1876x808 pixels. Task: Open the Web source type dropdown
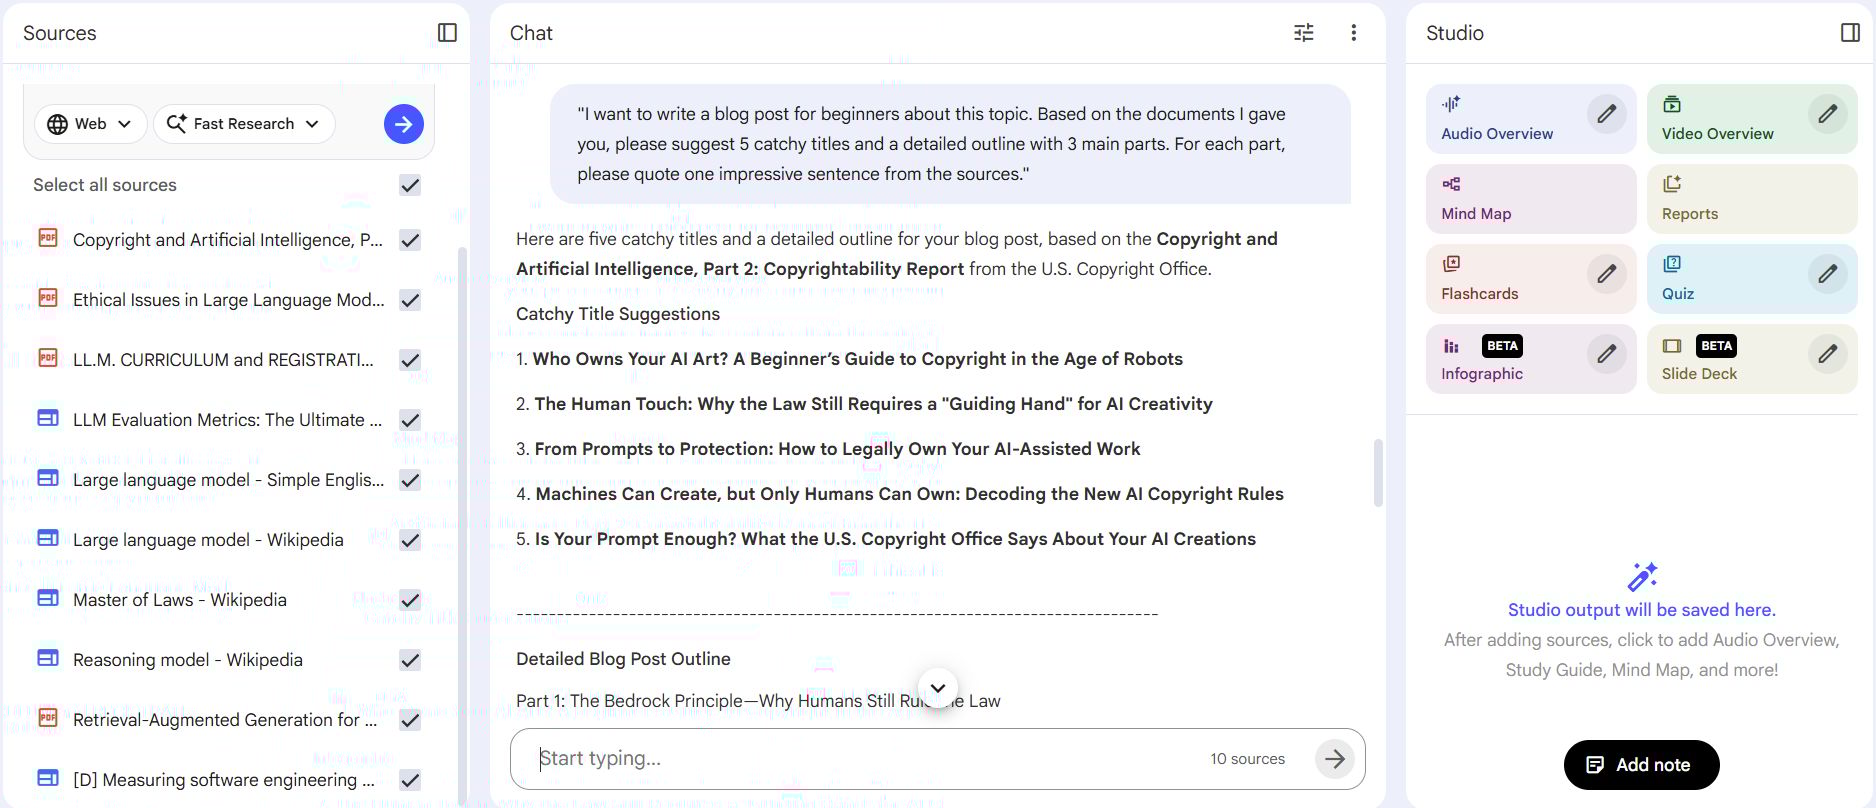coord(91,124)
